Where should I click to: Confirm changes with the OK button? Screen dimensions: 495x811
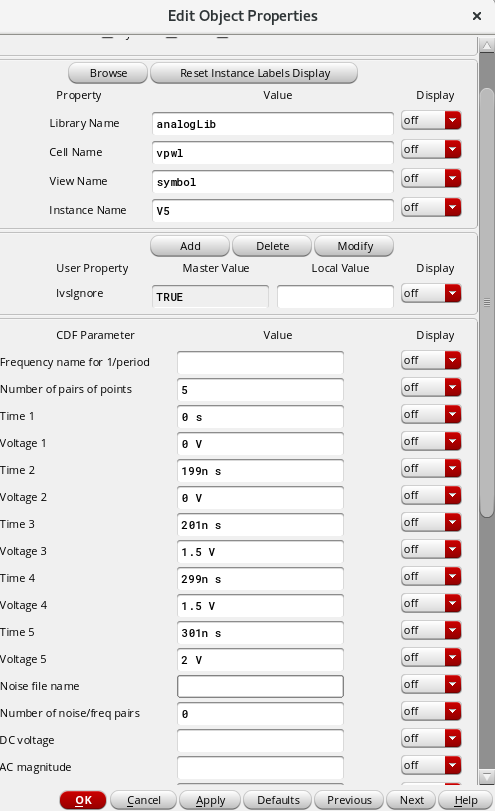pos(83,800)
